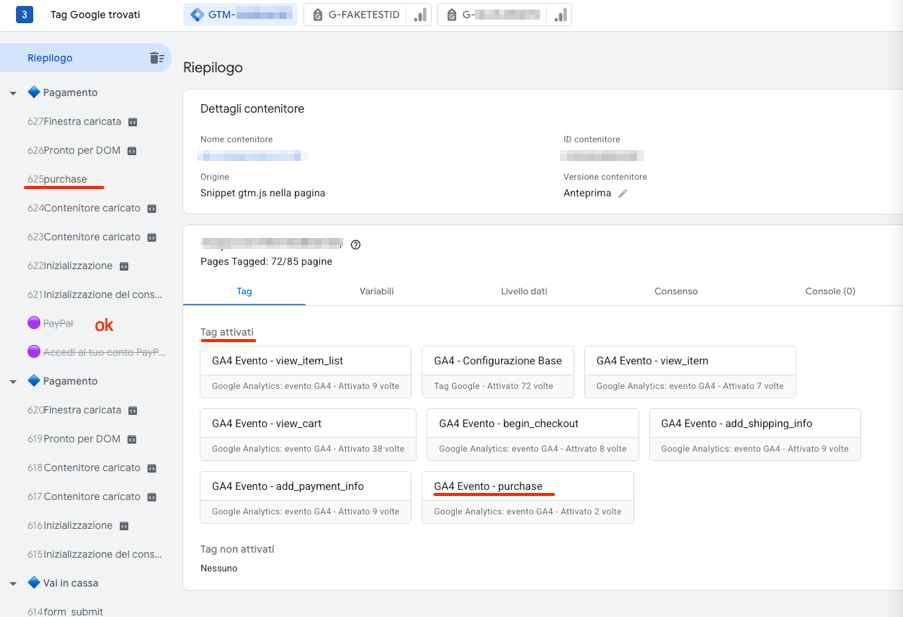Click the clear events icon beside Riepilogo
Screen dimensions: 903x617
(x=156, y=58)
